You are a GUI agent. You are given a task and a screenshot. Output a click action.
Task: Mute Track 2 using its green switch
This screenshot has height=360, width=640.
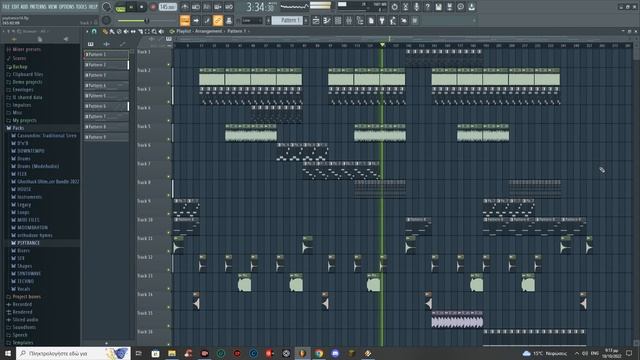click(169, 83)
